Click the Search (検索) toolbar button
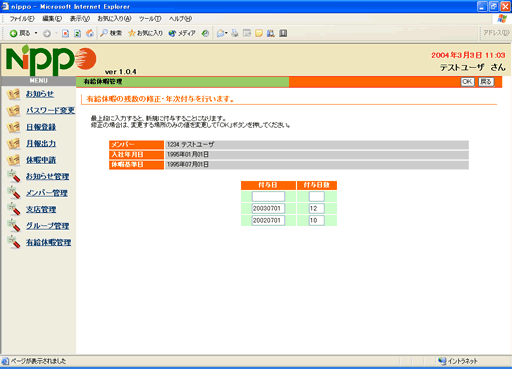The width and height of the screenshot is (512, 369). pos(111,33)
